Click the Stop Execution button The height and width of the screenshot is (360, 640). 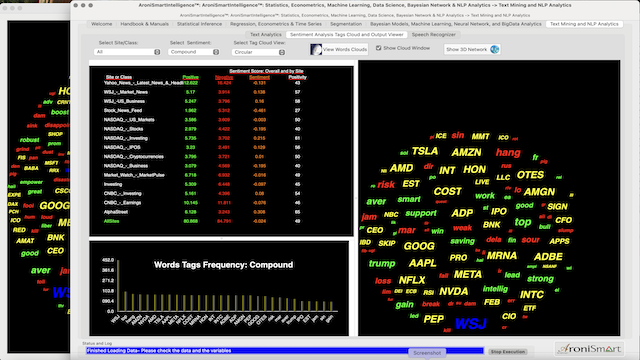pos(508,352)
